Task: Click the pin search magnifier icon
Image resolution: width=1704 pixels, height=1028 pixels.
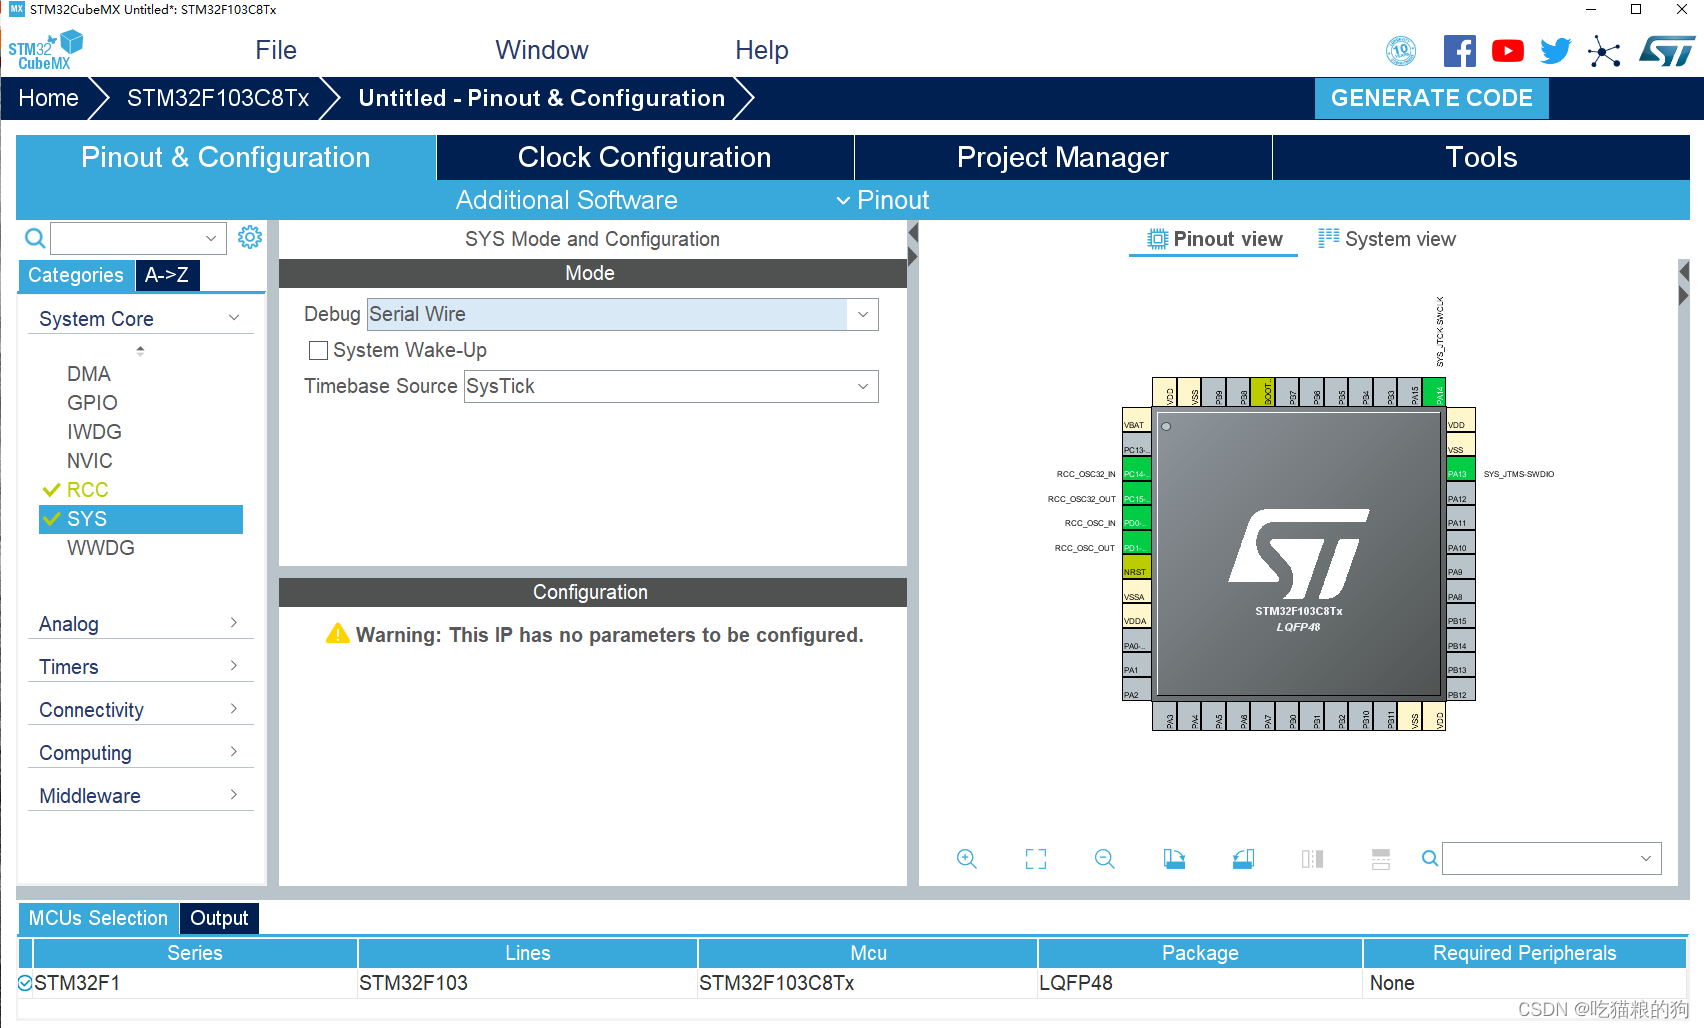Action: 1430,858
